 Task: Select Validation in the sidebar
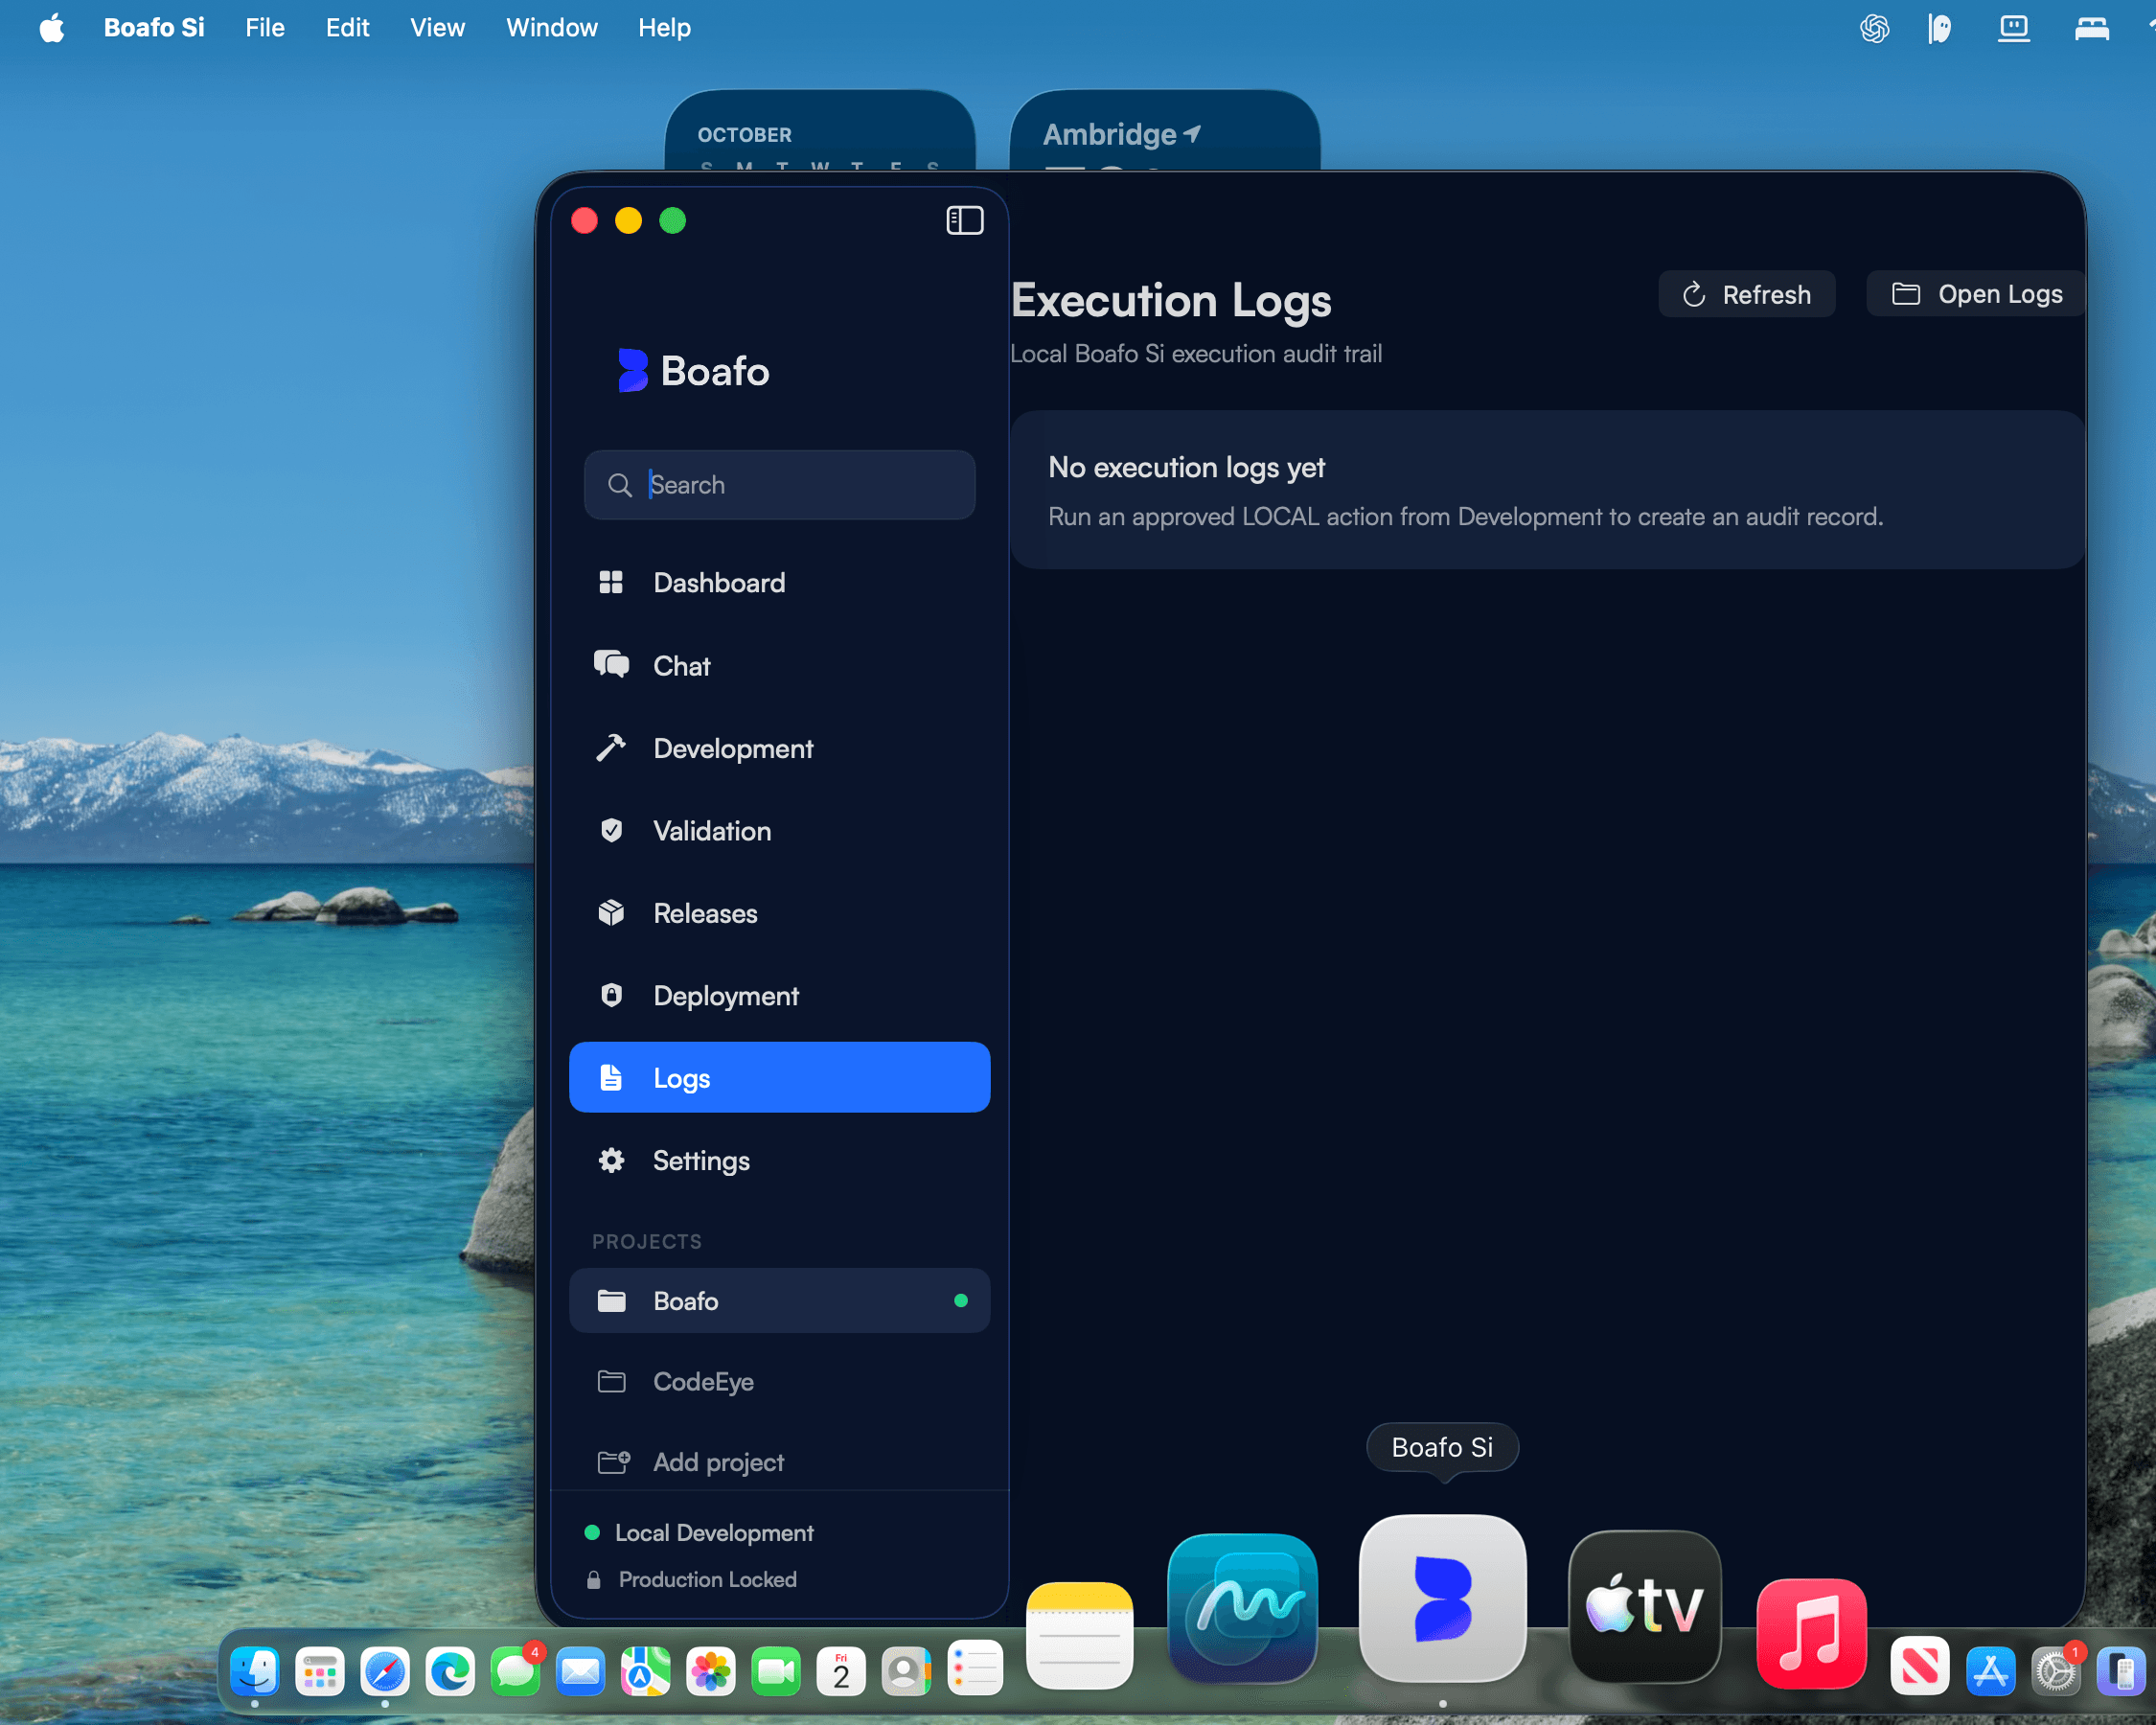tap(779, 831)
